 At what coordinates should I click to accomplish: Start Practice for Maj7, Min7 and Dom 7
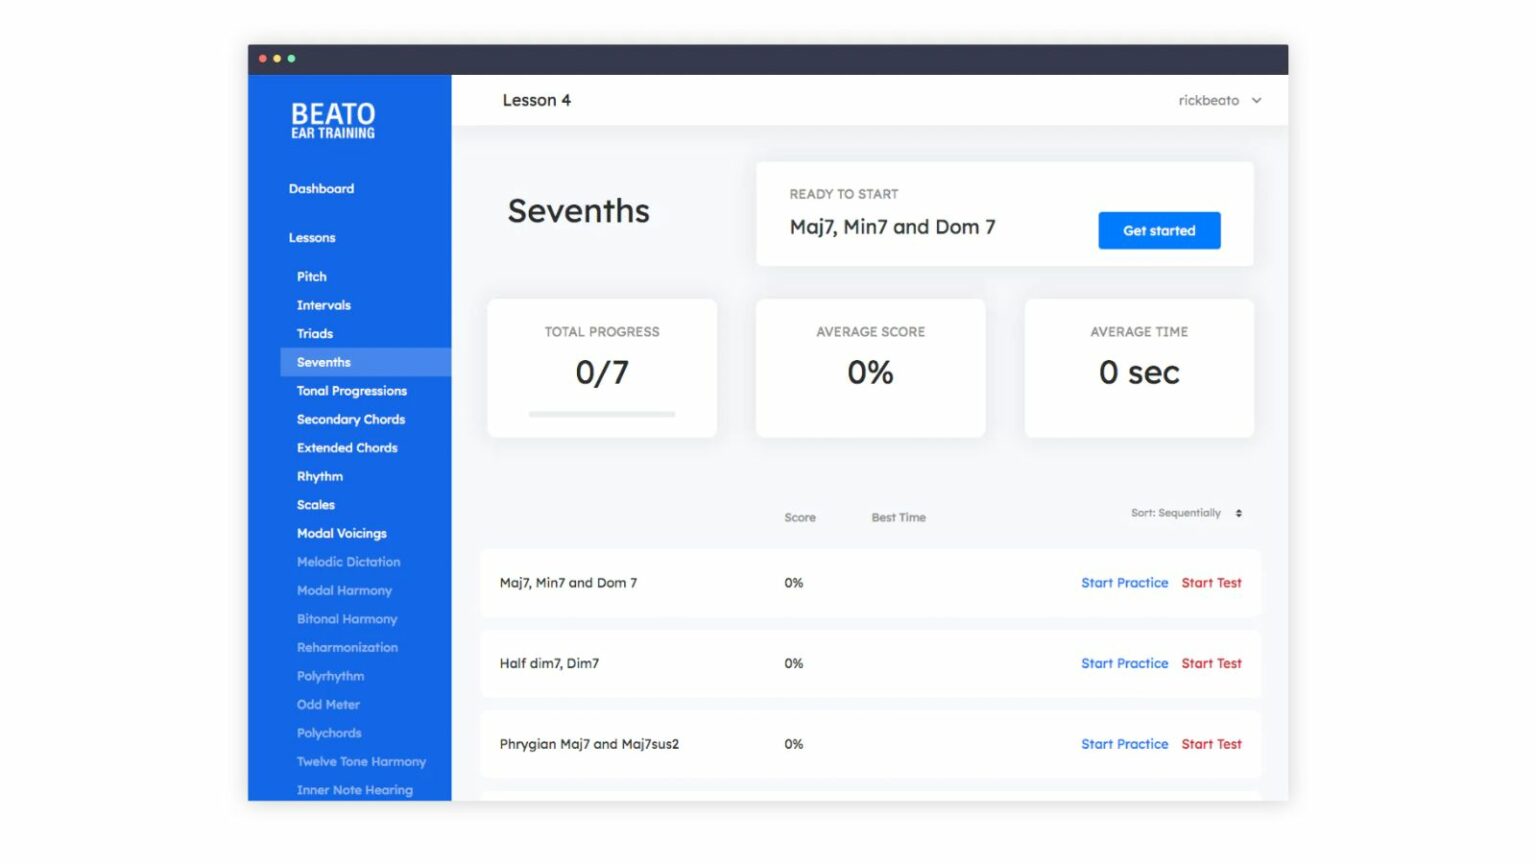coord(1124,583)
